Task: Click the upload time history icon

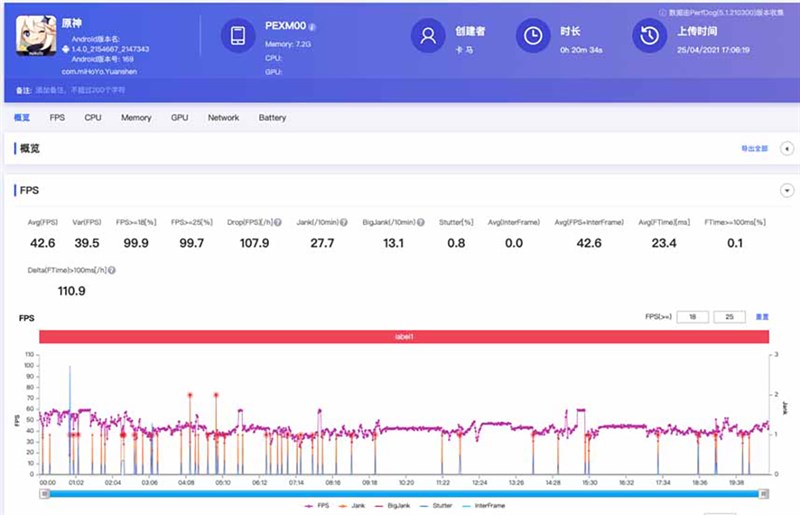Action: pyautogui.click(x=649, y=35)
